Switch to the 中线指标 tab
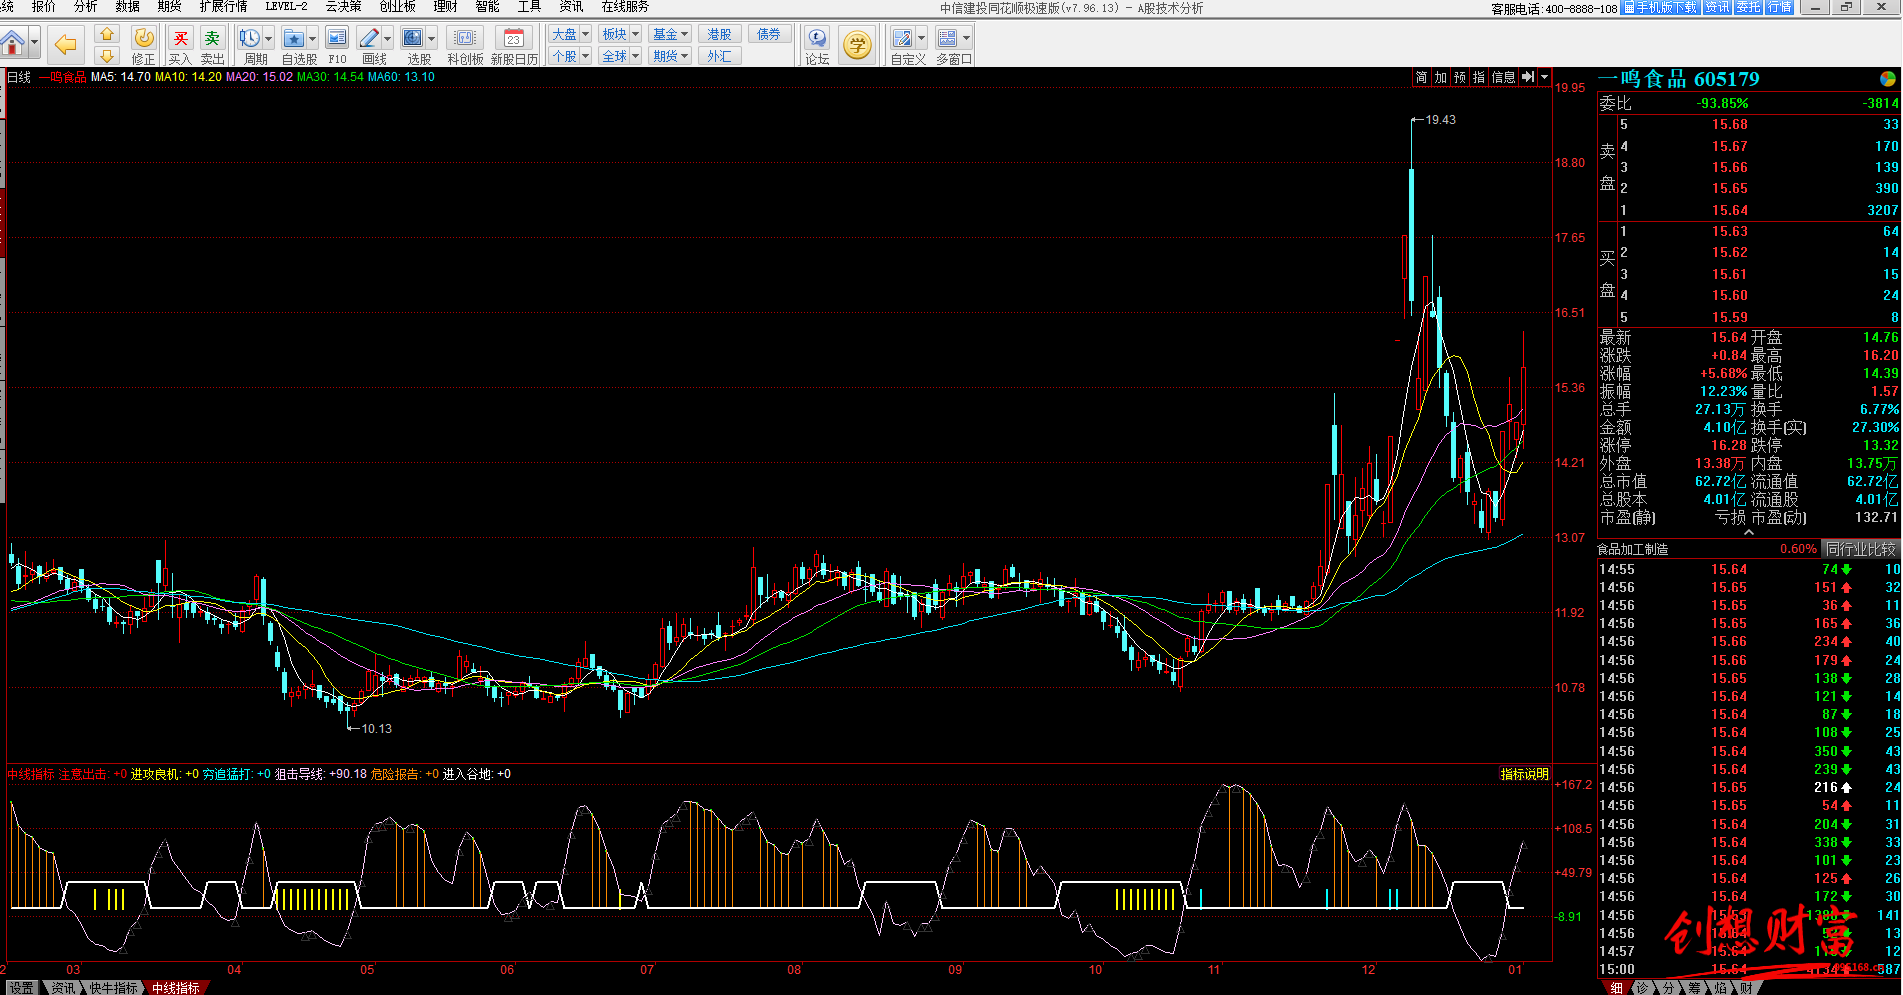This screenshot has width=1903, height=995. [x=176, y=988]
